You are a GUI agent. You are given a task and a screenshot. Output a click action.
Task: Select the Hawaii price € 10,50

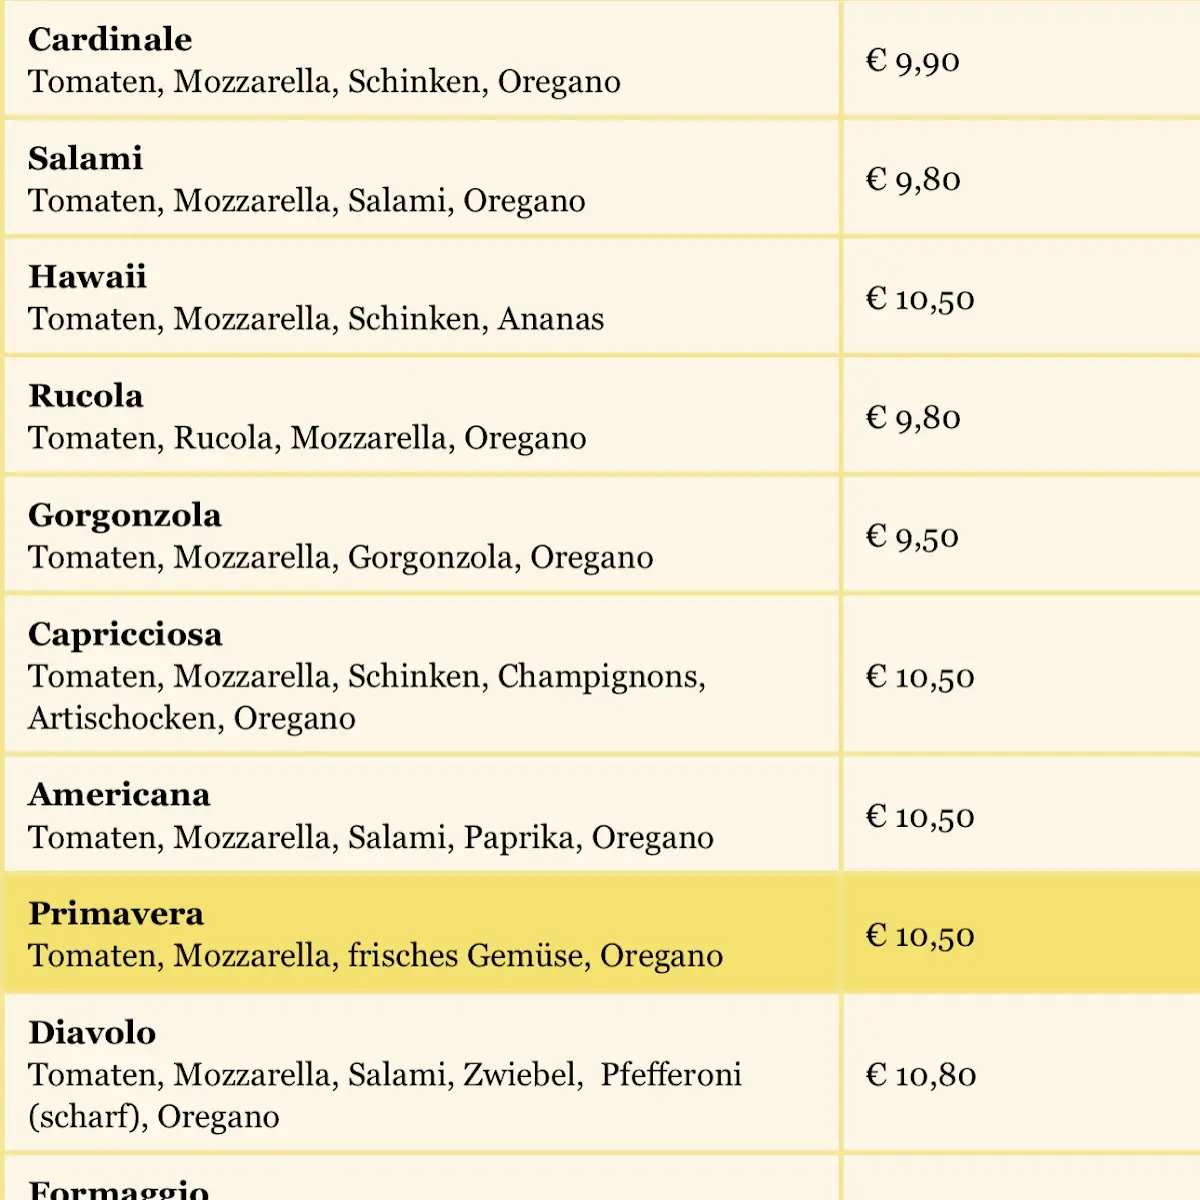[920, 299]
